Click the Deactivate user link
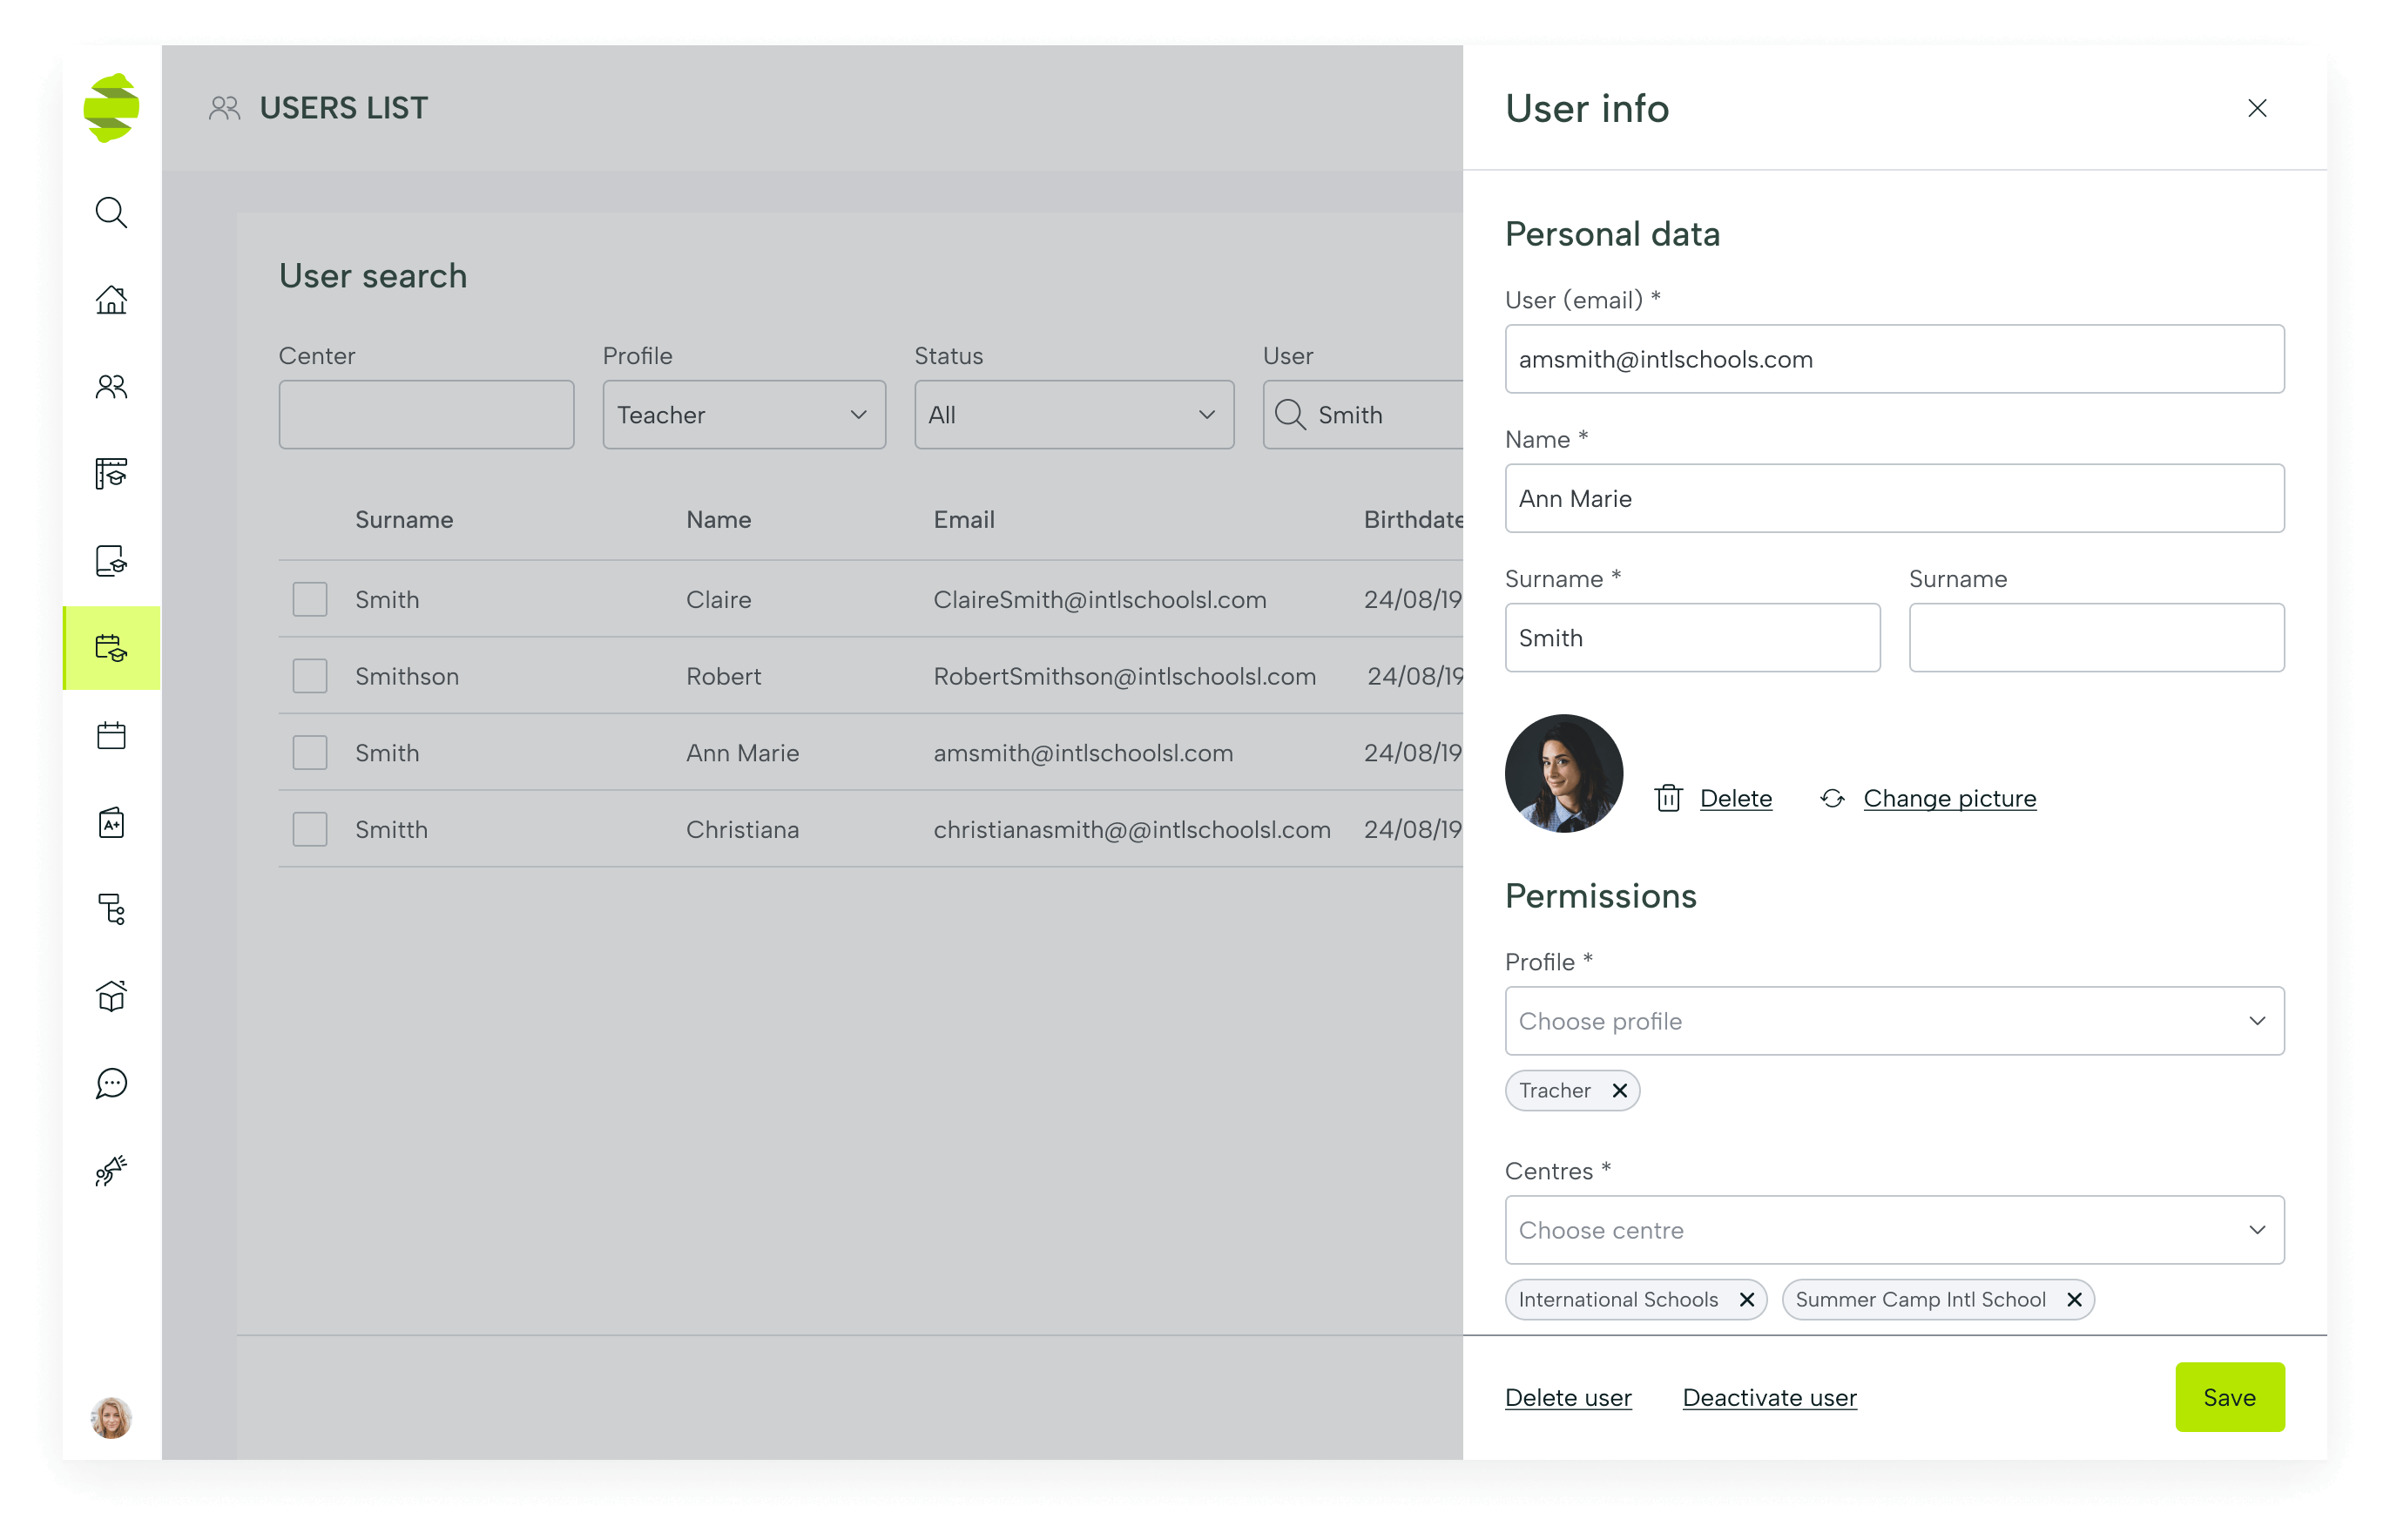 click(x=1769, y=1397)
